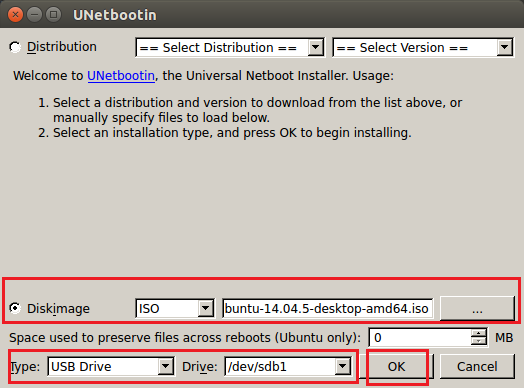Open the Select Distribution dropdown

point(230,47)
